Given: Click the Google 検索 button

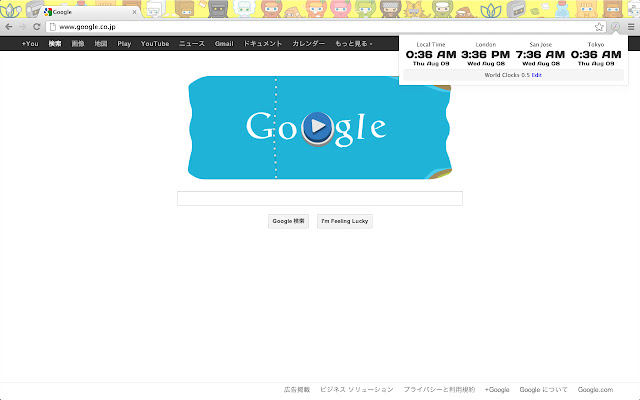Looking at the screenshot, I should coord(288,221).
